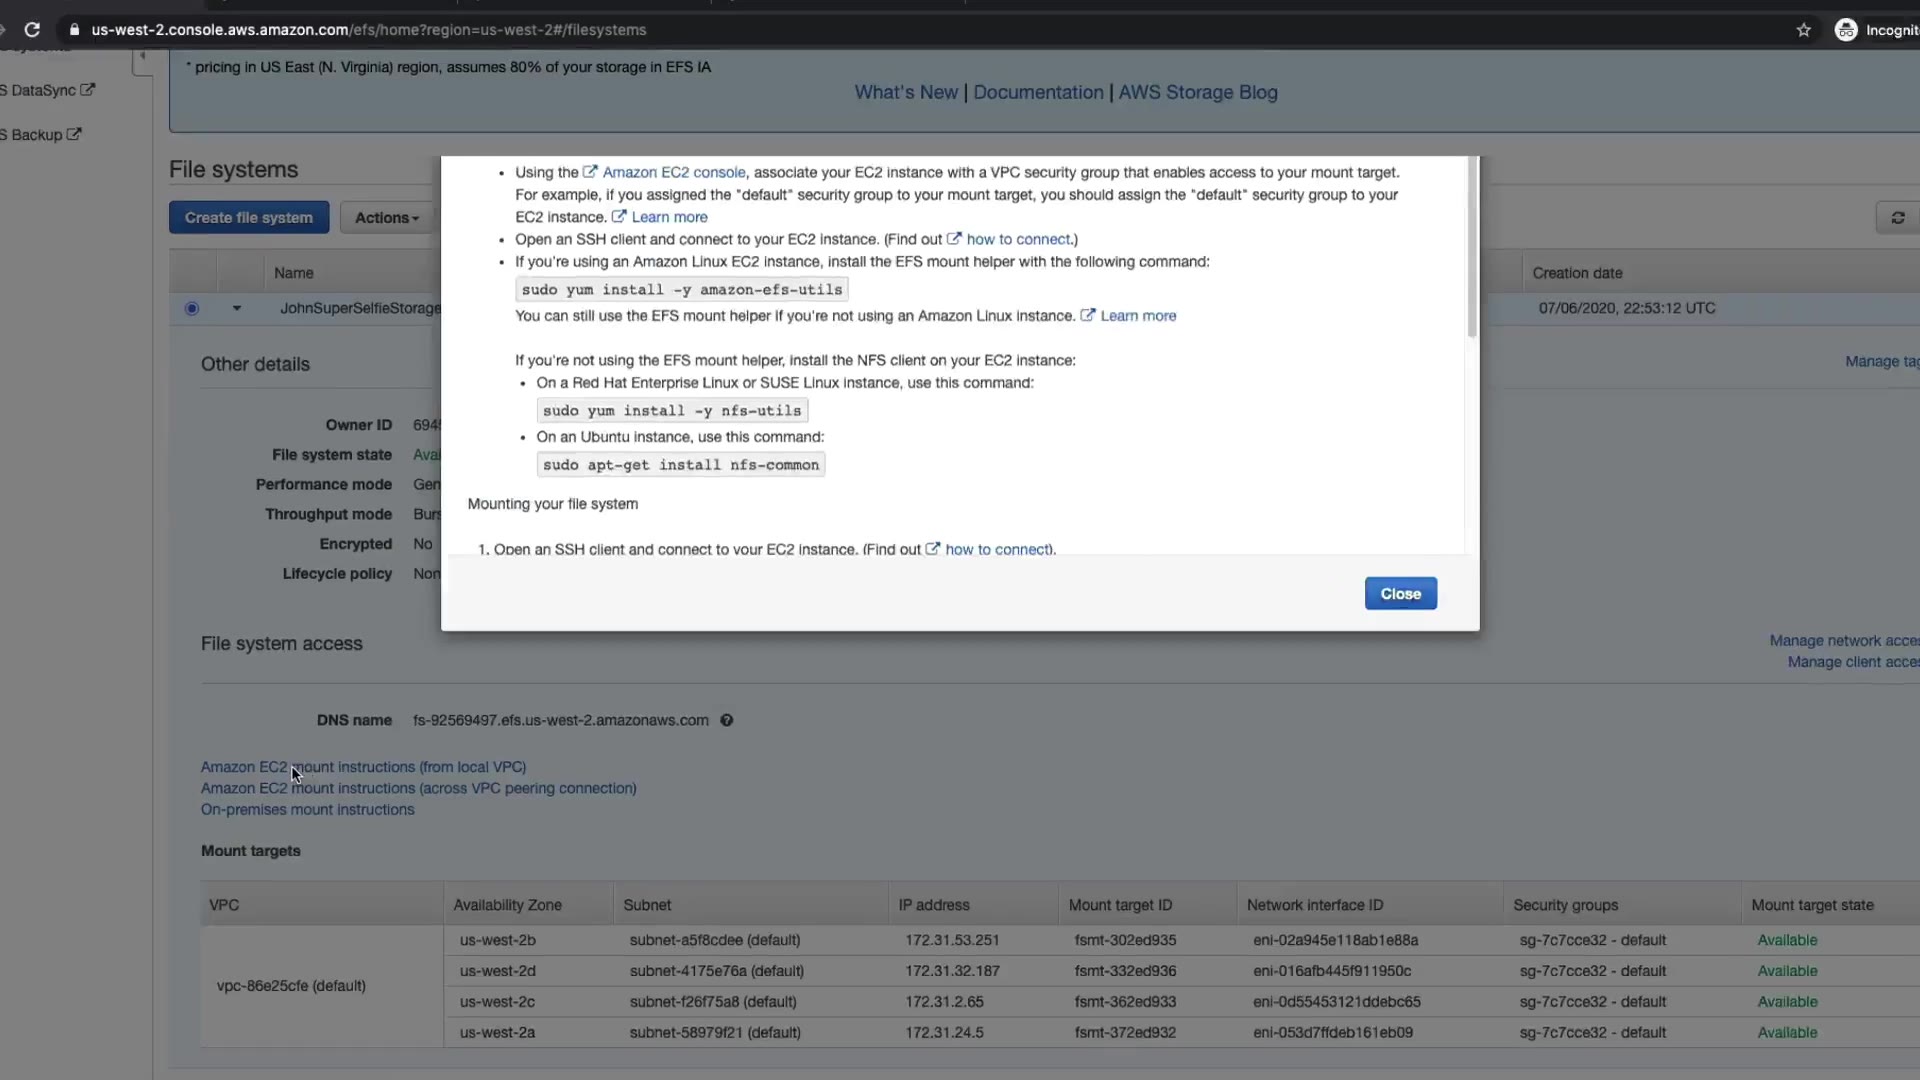Image resolution: width=1920 pixels, height=1080 pixels.
Task: Collapse the JohnSuperSelfieStorage row details arrow
Action: pyautogui.click(x=237, y=308)
